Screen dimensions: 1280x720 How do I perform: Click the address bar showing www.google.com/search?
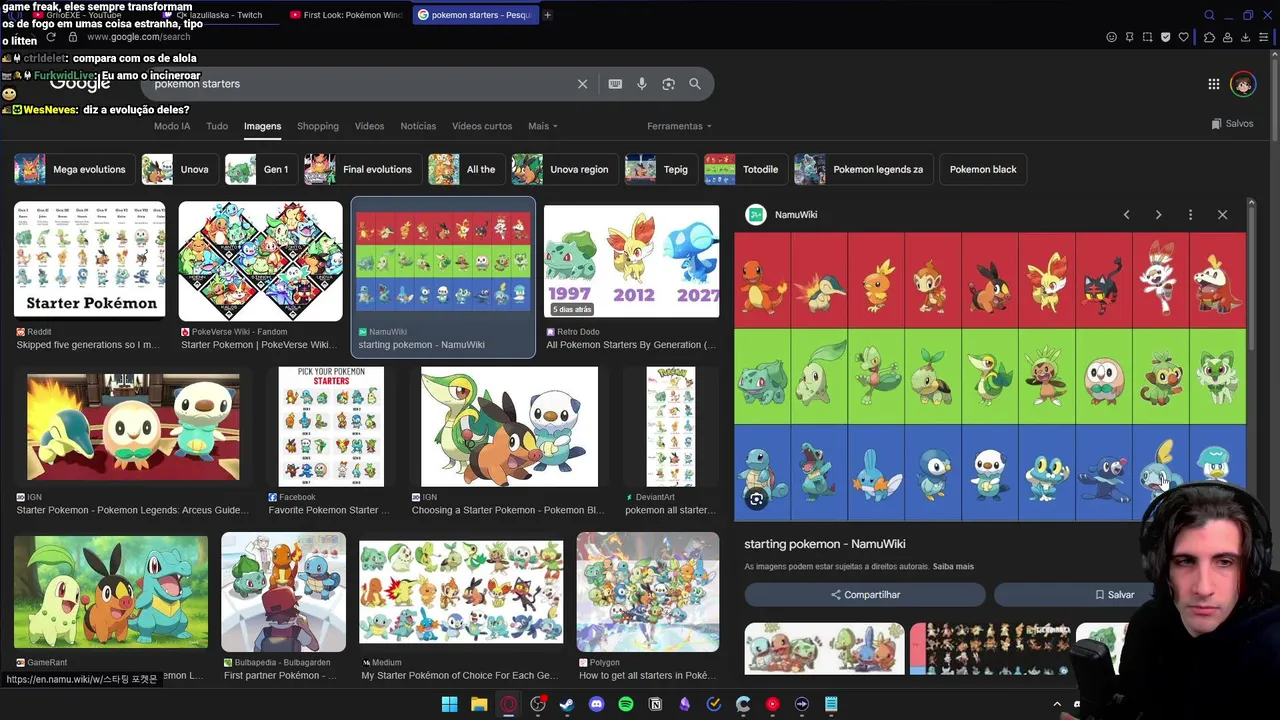tap(138, 37)
